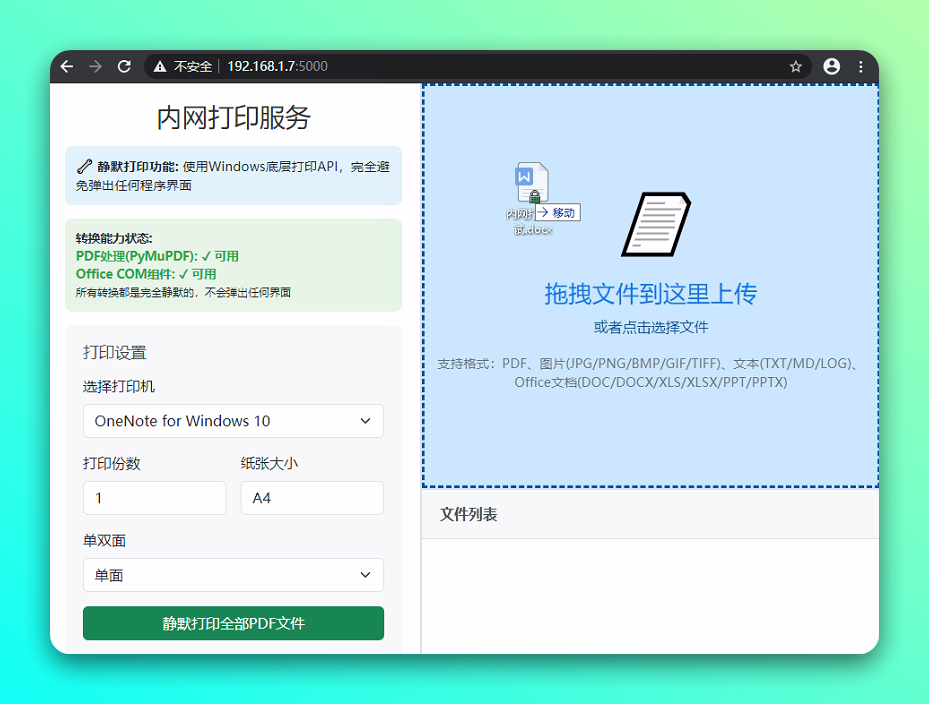Click the 拖拽文件到这里上传 heading
Viewport: 929px width, 704px height.
(650, 293)
